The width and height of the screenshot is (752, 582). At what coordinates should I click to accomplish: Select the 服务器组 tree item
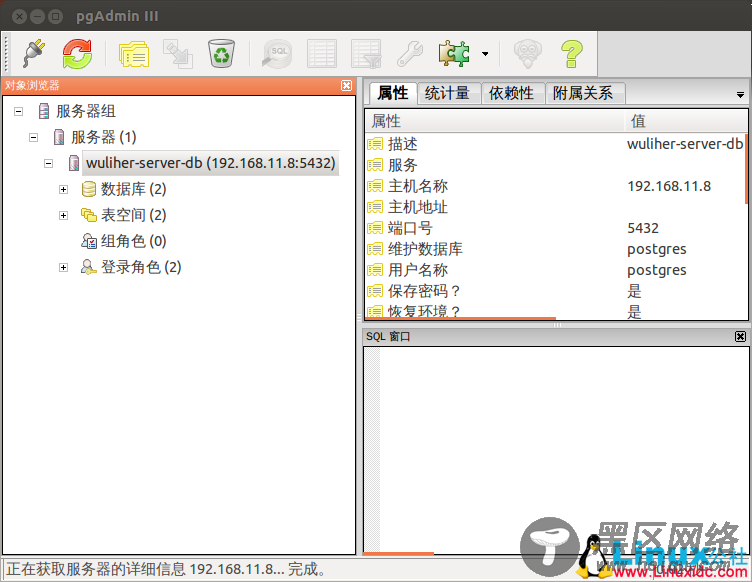point(86,111)
